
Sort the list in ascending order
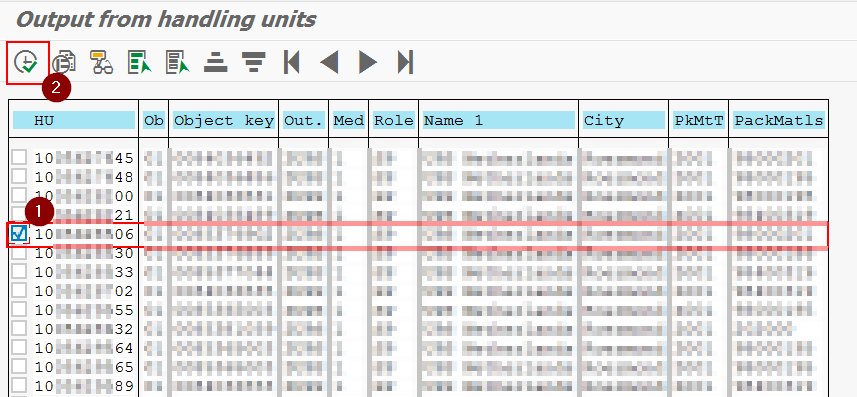coord(215,62)
